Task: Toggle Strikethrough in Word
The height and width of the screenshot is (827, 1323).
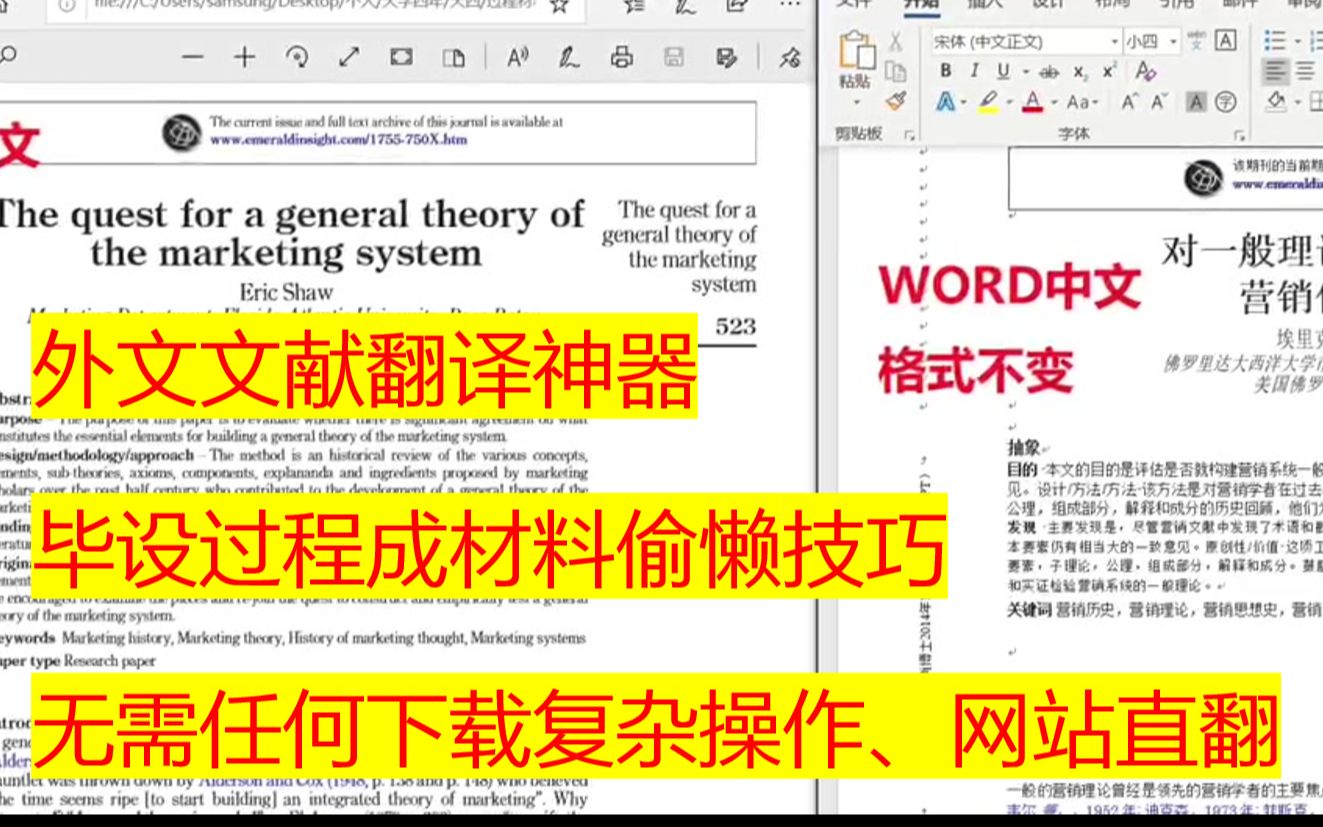Action: (x=1049, y=72)
